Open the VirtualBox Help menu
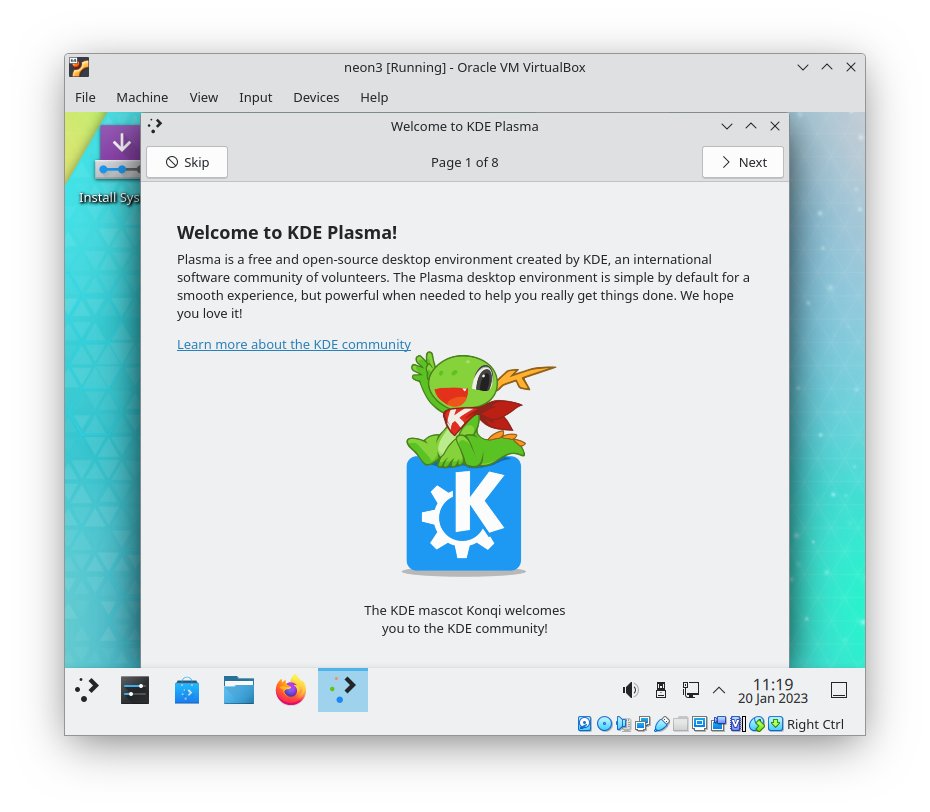The width and height of the screenshot is (930, 812). point(374,97)
